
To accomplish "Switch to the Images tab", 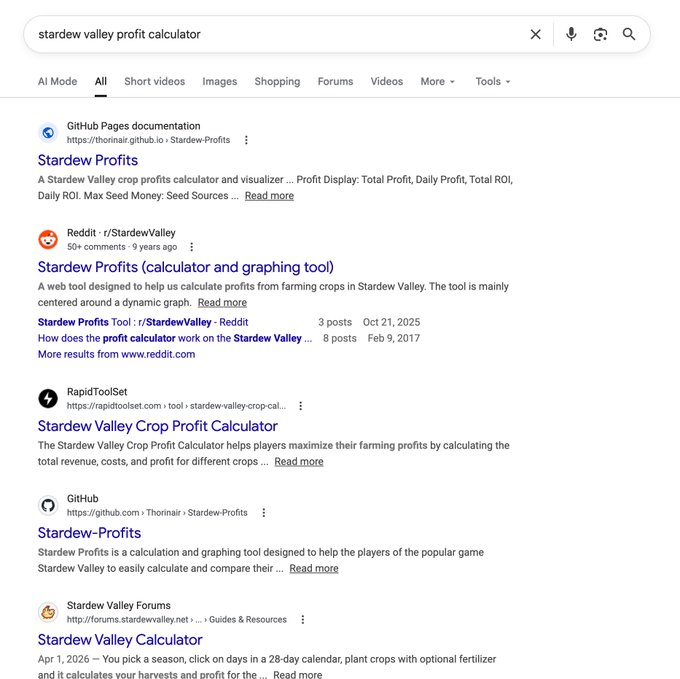I will click(x=219, y=82).
